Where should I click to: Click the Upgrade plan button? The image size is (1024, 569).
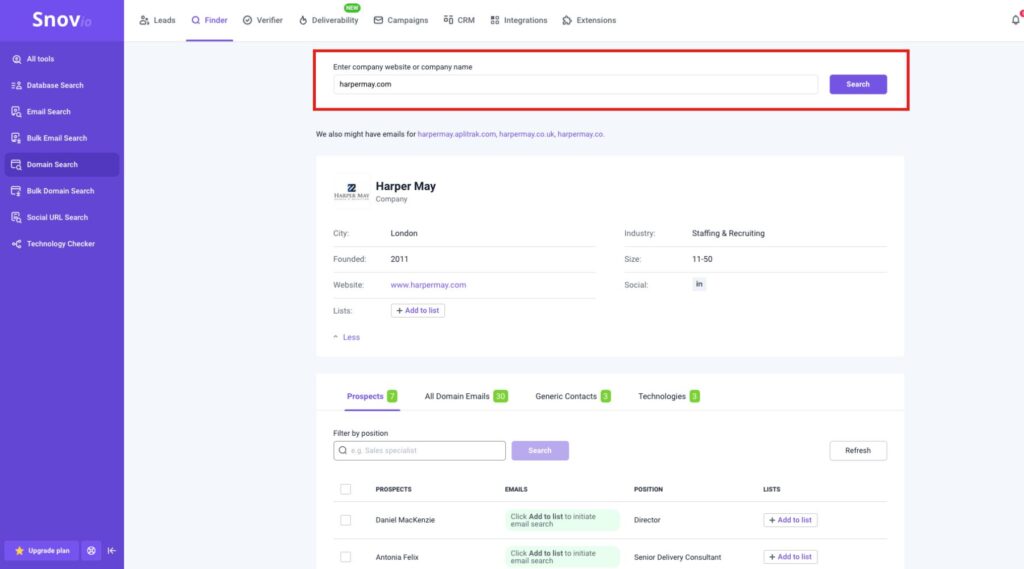tap(42, 551)
